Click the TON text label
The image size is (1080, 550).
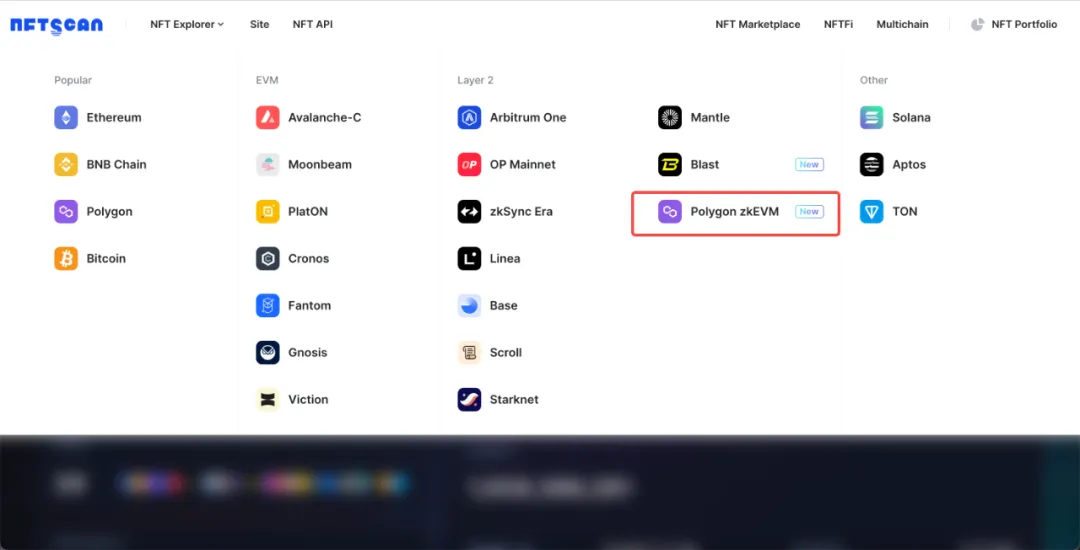[x=905, y=211]
